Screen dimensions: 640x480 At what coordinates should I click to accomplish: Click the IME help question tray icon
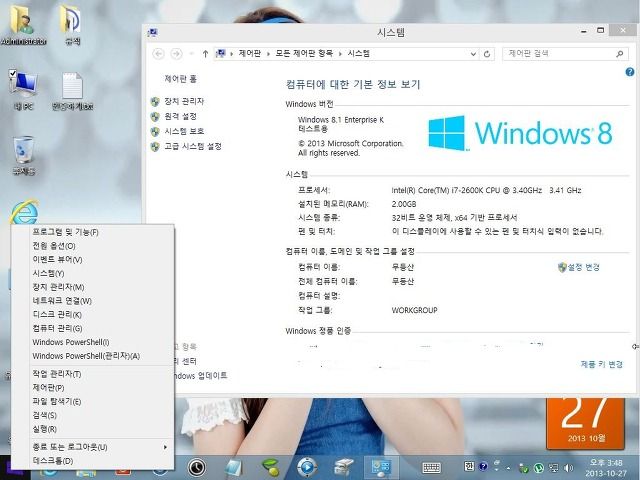tap(483, 466)
